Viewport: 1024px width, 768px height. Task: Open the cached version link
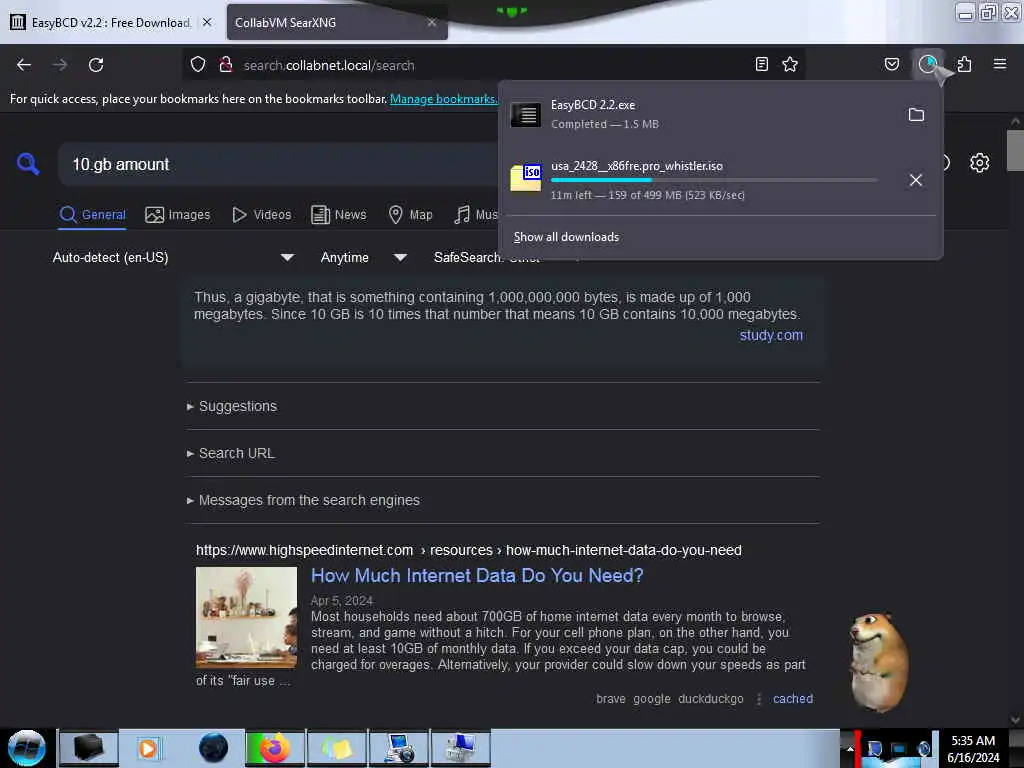coord(793,699)
